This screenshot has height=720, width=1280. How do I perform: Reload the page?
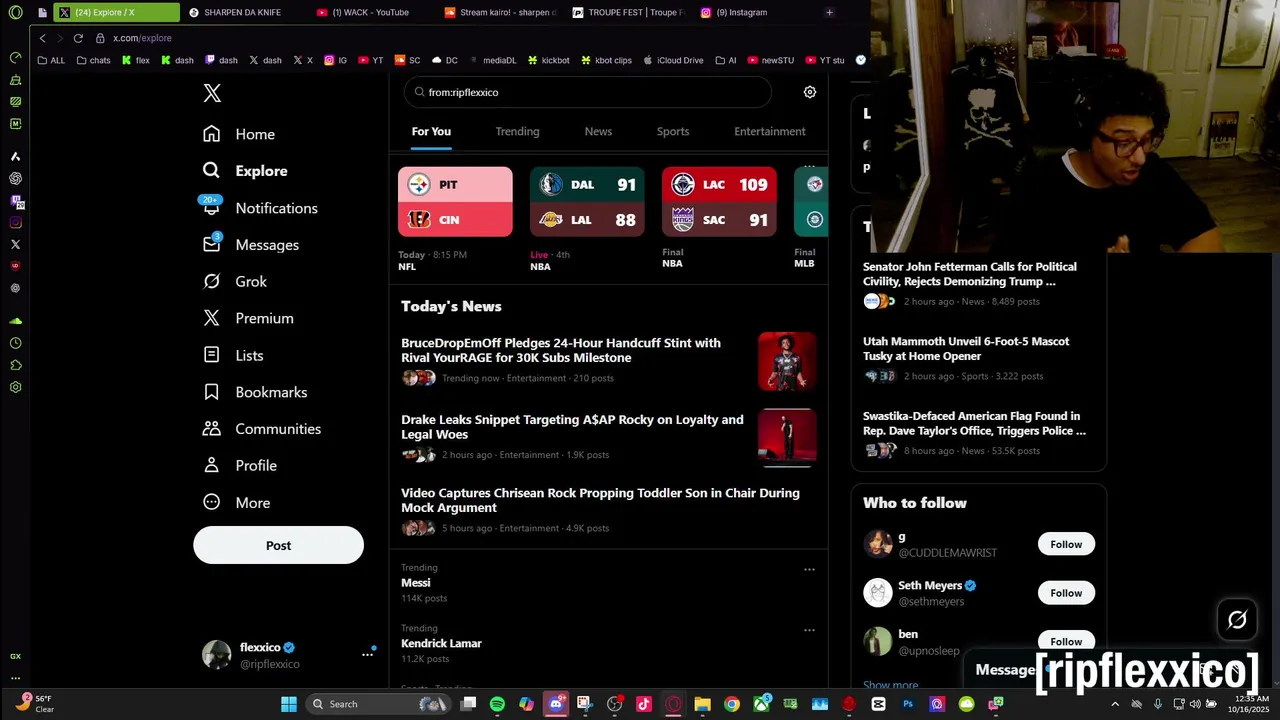click(x=78, y=38)
